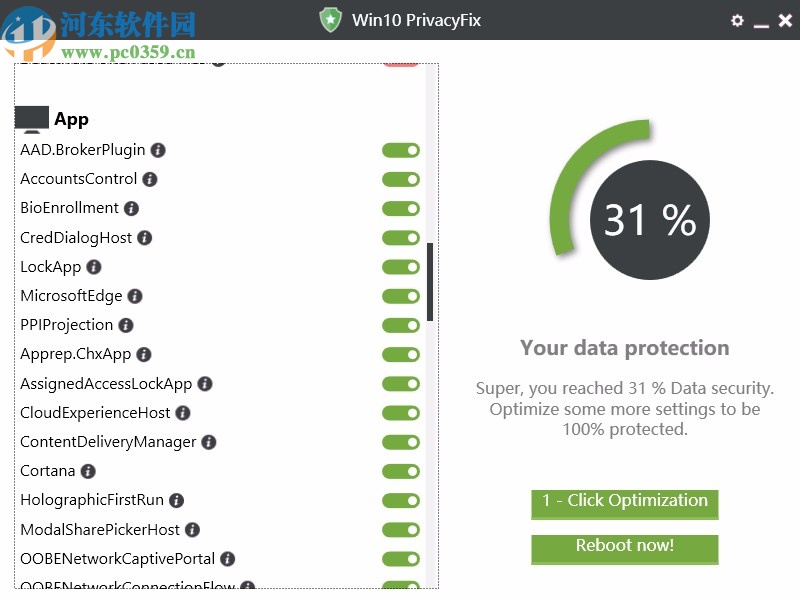Image resolution: width=800 pixels, height=600 pixels.
Task: Click the shield icon in the title bar
Action: tap(330, 19)
